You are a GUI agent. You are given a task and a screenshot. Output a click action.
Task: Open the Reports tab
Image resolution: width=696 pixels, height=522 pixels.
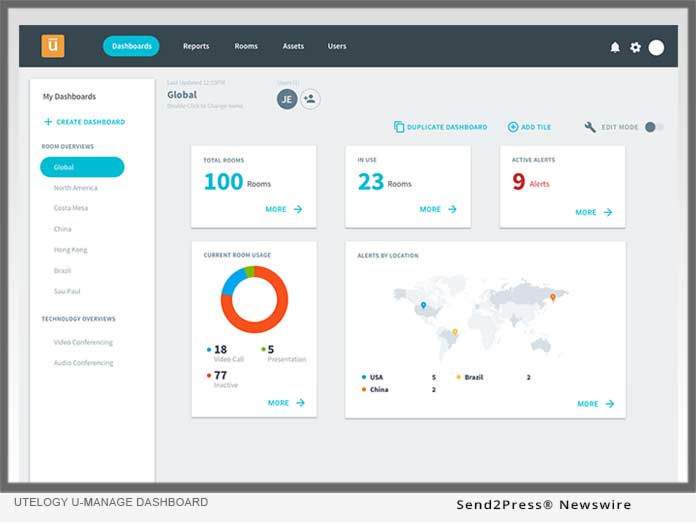coord(196,46)
